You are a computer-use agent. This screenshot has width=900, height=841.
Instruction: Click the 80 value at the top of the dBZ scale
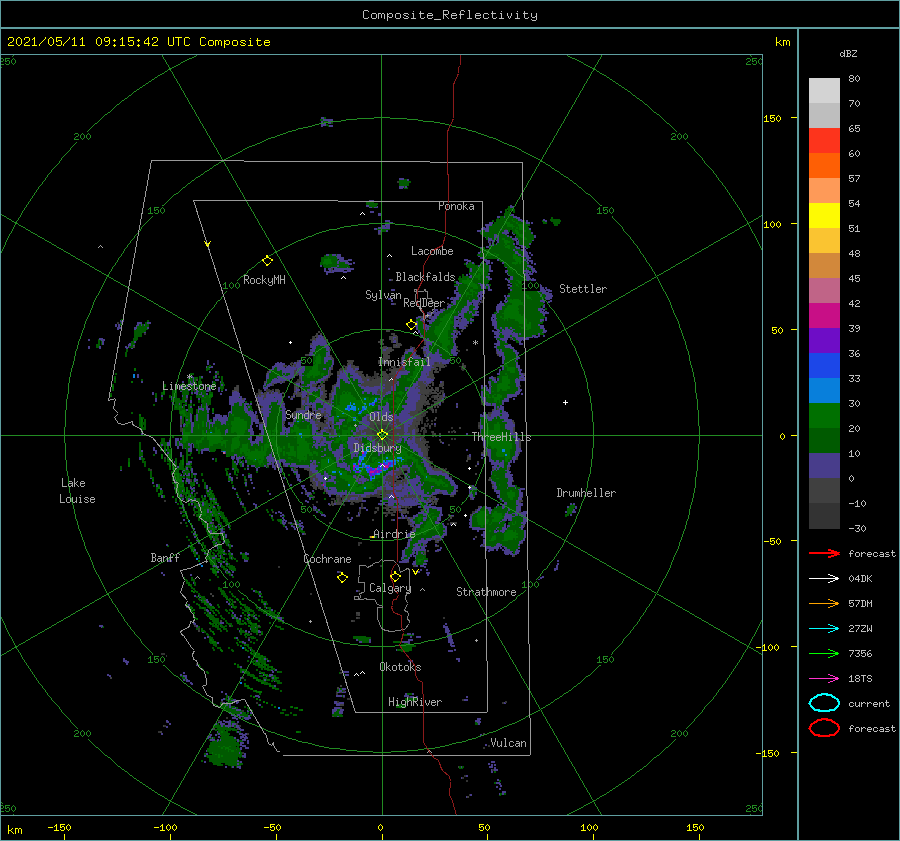coord(854,79)
